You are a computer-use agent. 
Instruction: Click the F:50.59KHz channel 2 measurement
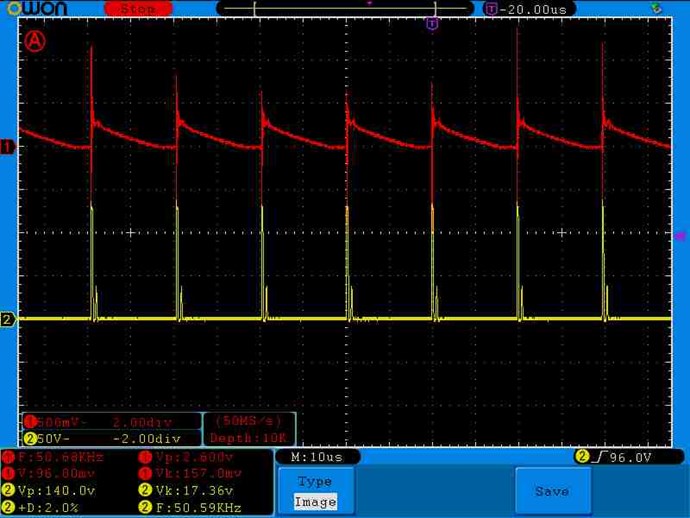coord(191,507)
